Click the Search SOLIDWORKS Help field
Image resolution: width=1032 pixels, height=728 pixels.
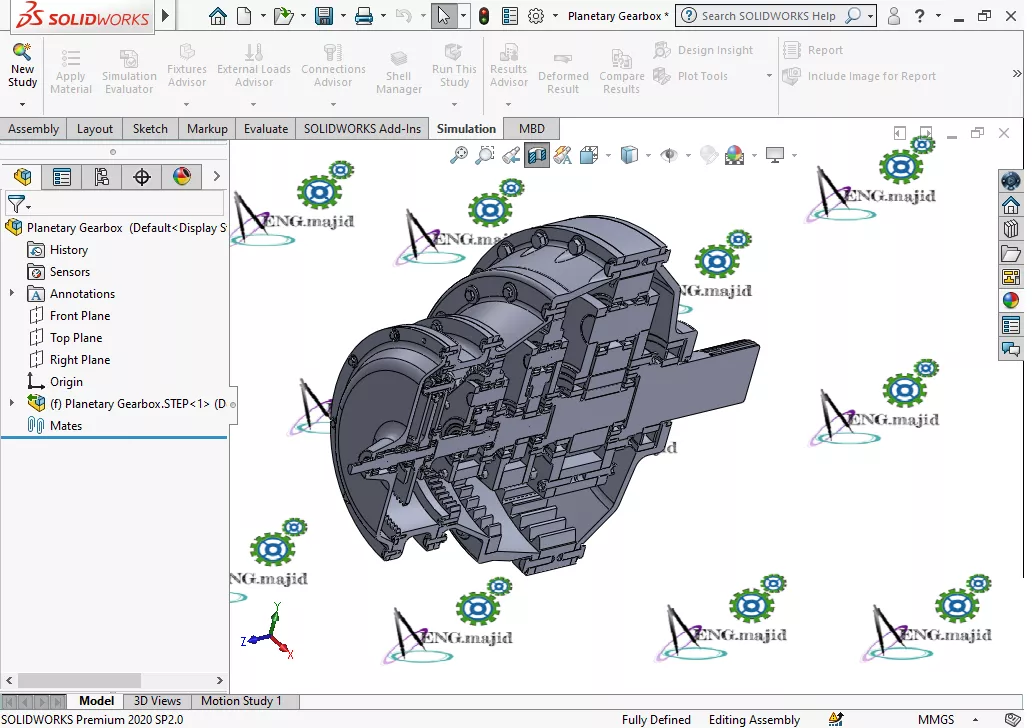[x=770, y=16]
